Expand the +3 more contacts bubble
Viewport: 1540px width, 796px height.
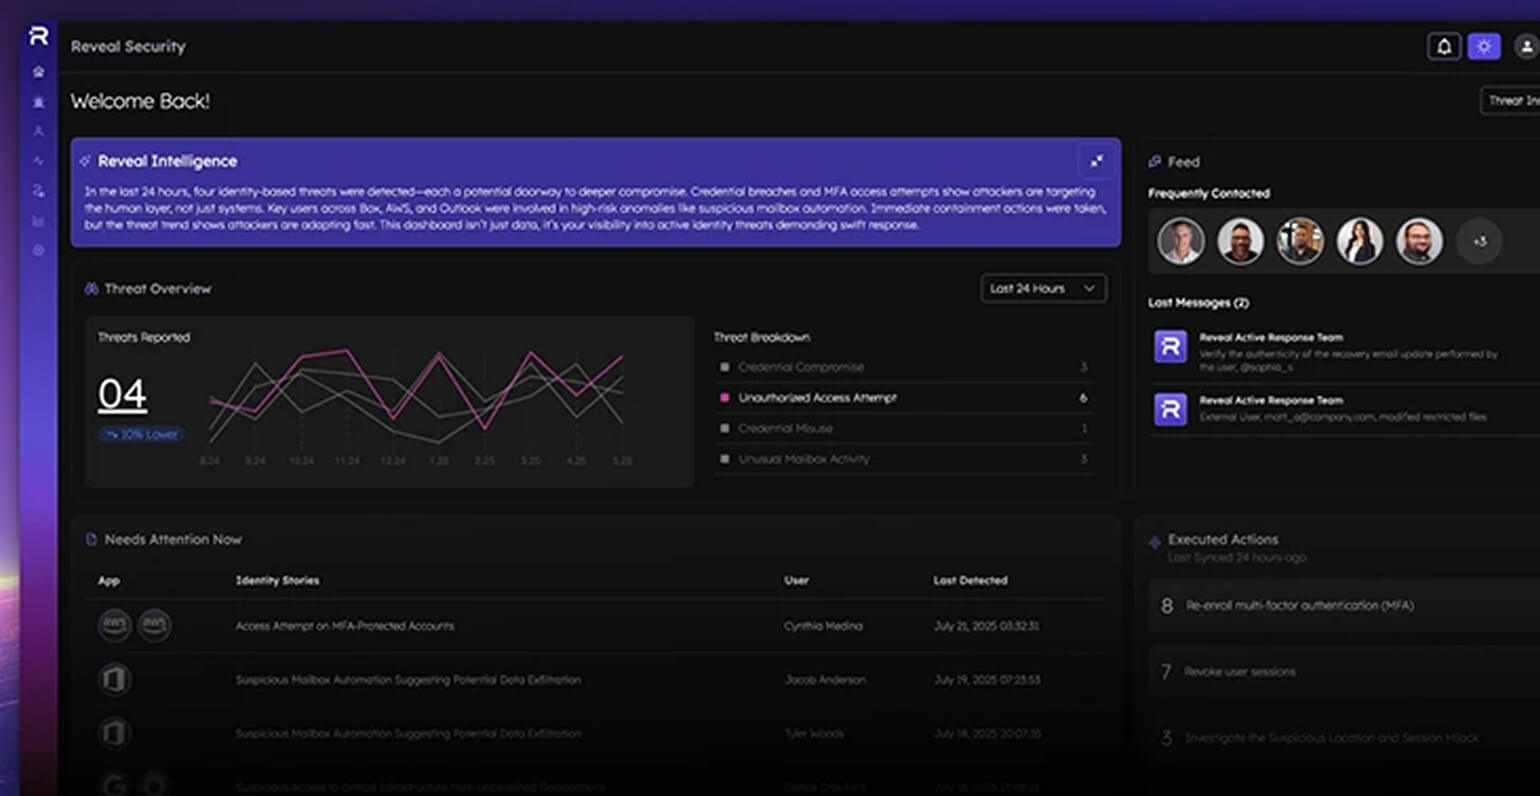(1479, 241)
